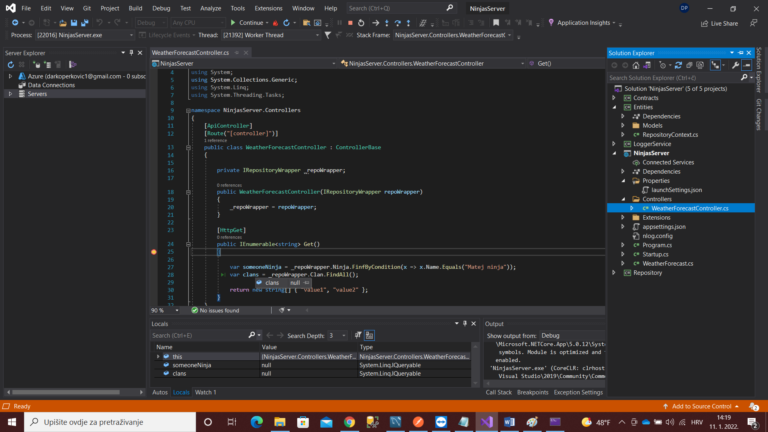Expand the 'this' variable in Locals
This screenshot has width=768, height=432.
[159, 356]
